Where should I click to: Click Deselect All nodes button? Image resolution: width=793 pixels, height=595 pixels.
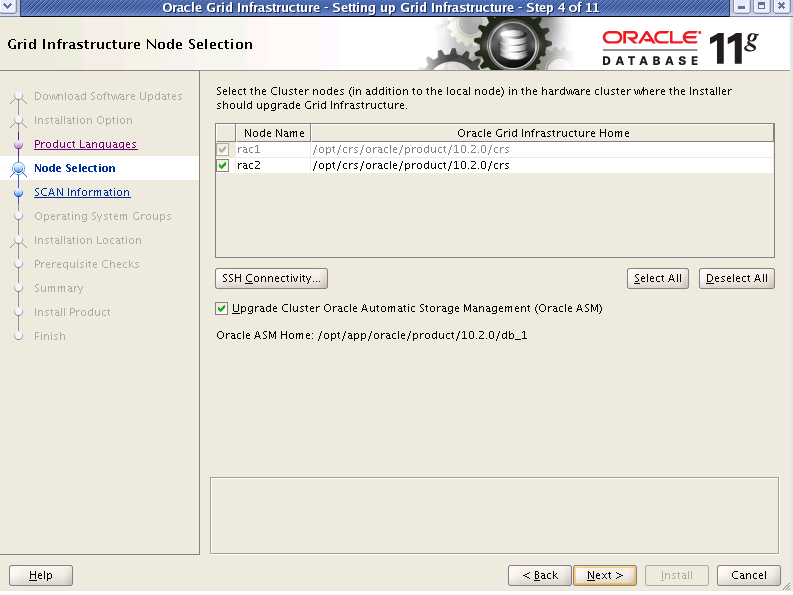pyautogui.click(x=736, y=278)
